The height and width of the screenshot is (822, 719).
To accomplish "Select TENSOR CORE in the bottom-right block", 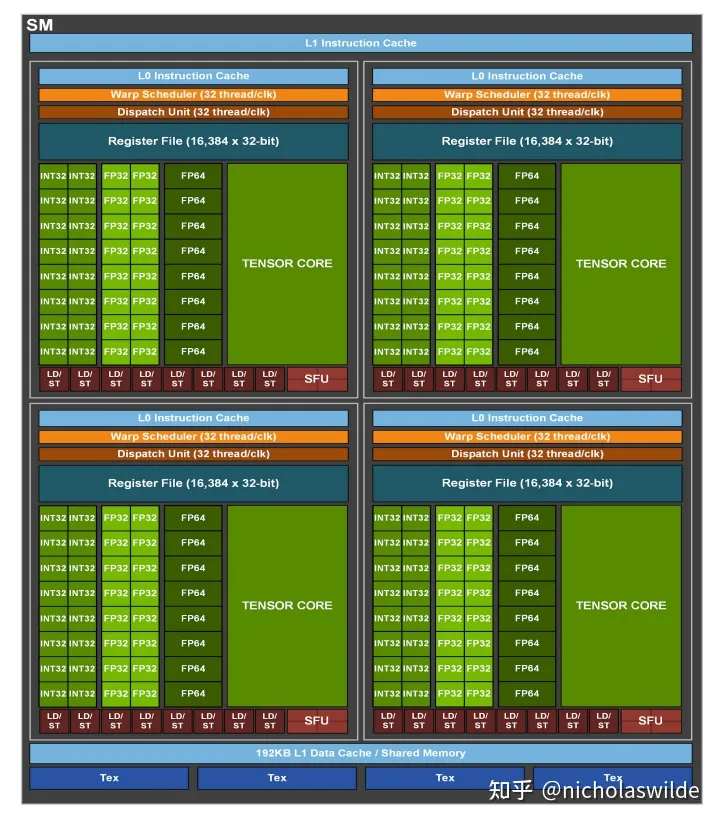I will point(621,605).
